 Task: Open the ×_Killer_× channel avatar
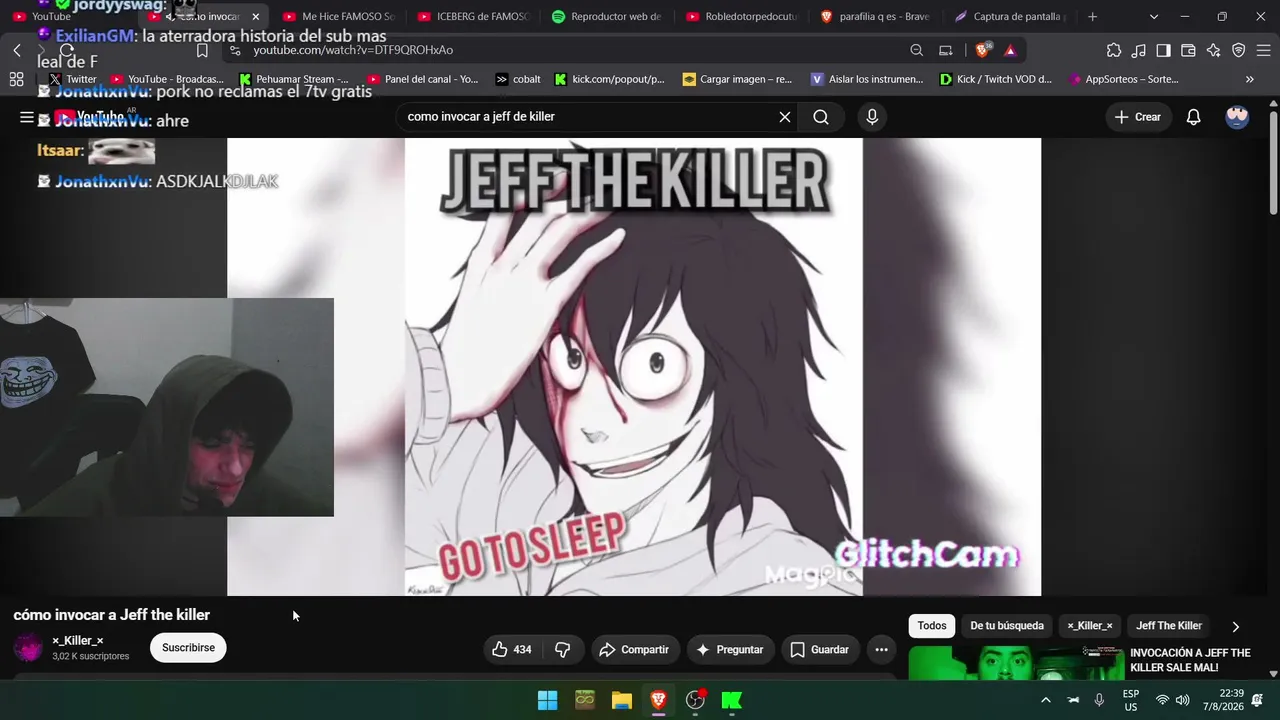[x=28, y=648]
